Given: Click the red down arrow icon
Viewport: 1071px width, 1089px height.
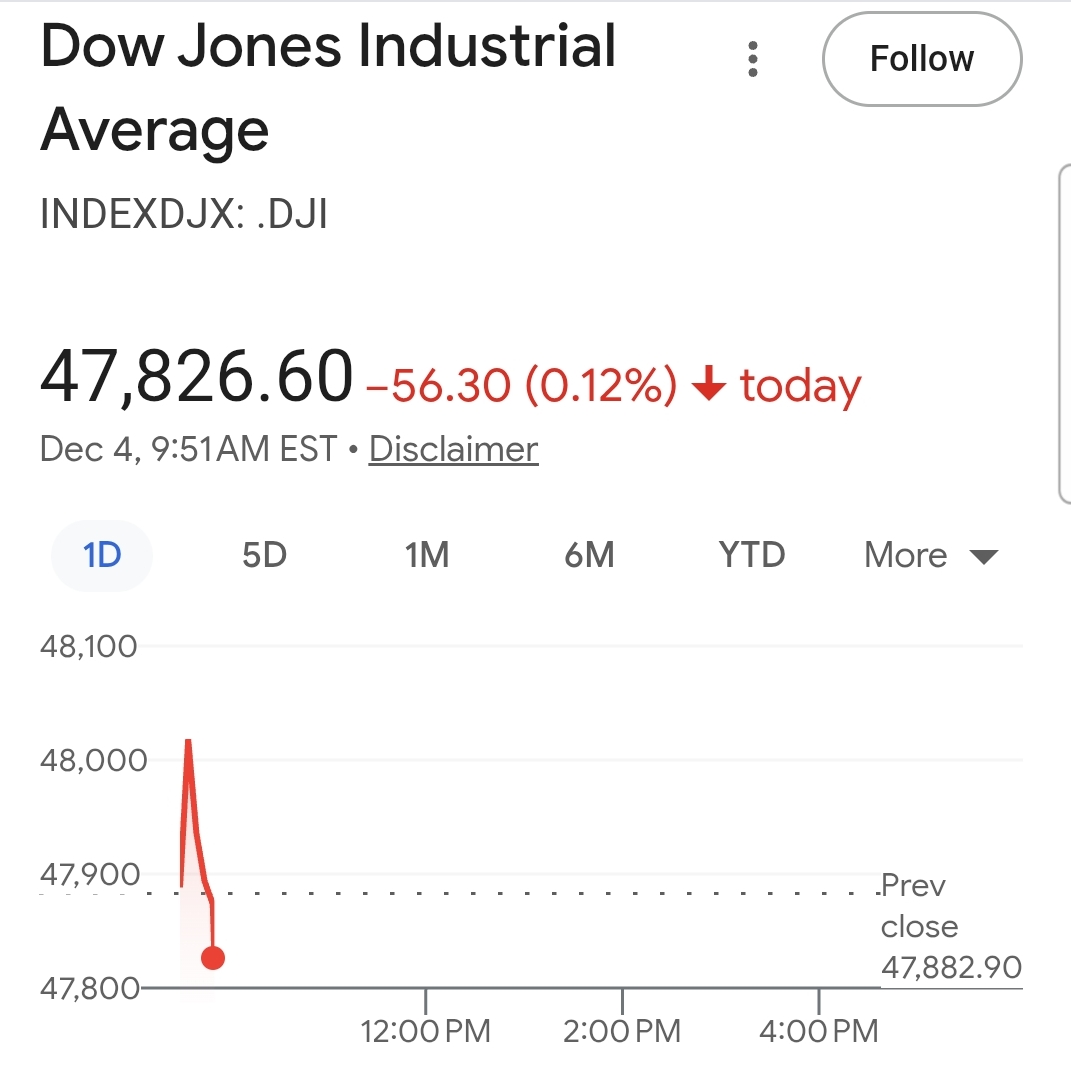Looking at the screenshot, I should (708, 386).
